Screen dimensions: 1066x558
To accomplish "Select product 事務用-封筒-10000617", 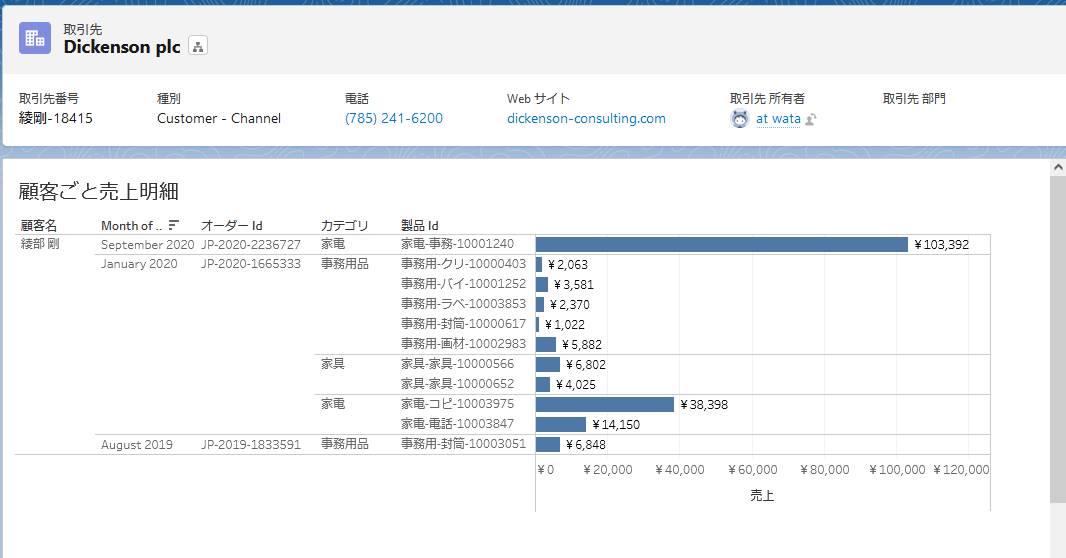I will click(x=464, y=324).
